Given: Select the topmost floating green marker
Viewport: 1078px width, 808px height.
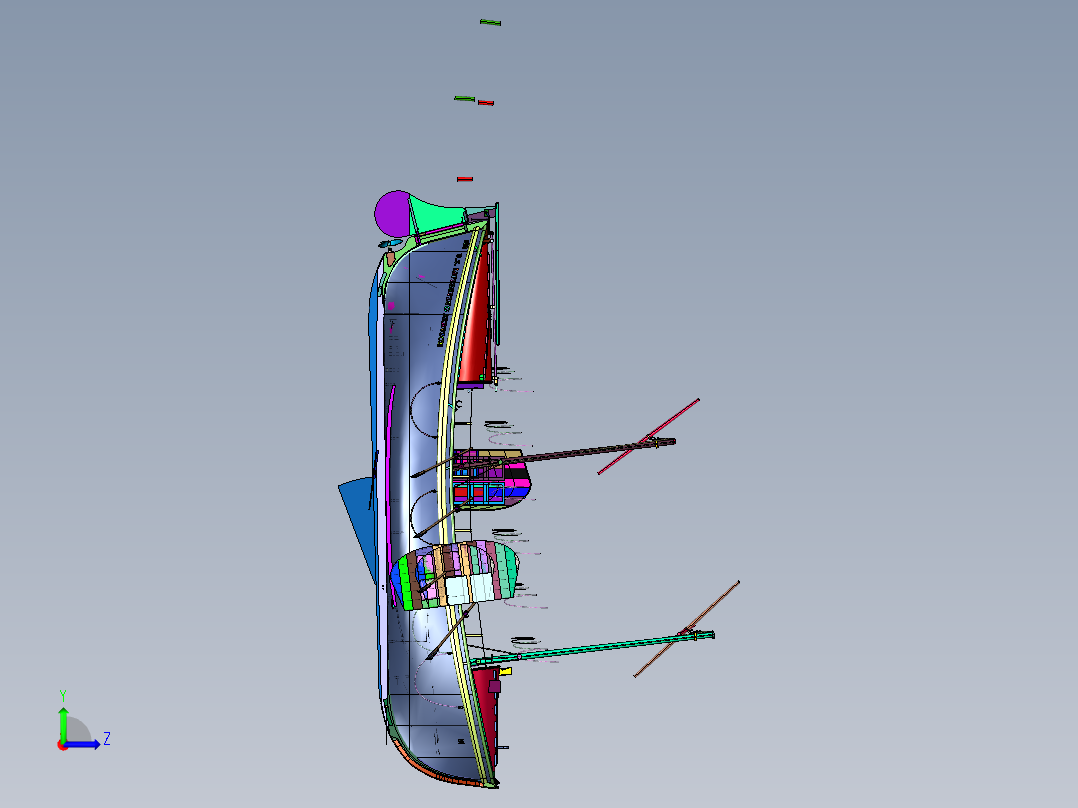Looking at the screenshot, I should click(490, 23).
